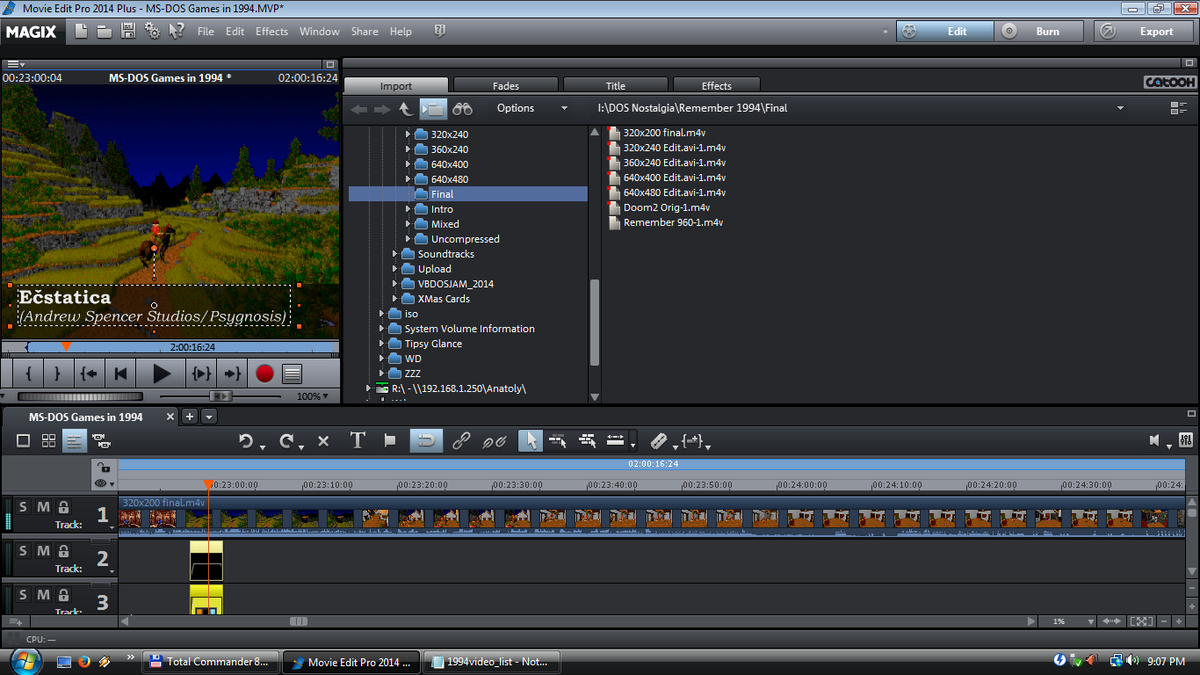Viewport: 1200px width, 675px height.
Task: Open the audio mixer icon
Action: click(x=1186, y=441)
